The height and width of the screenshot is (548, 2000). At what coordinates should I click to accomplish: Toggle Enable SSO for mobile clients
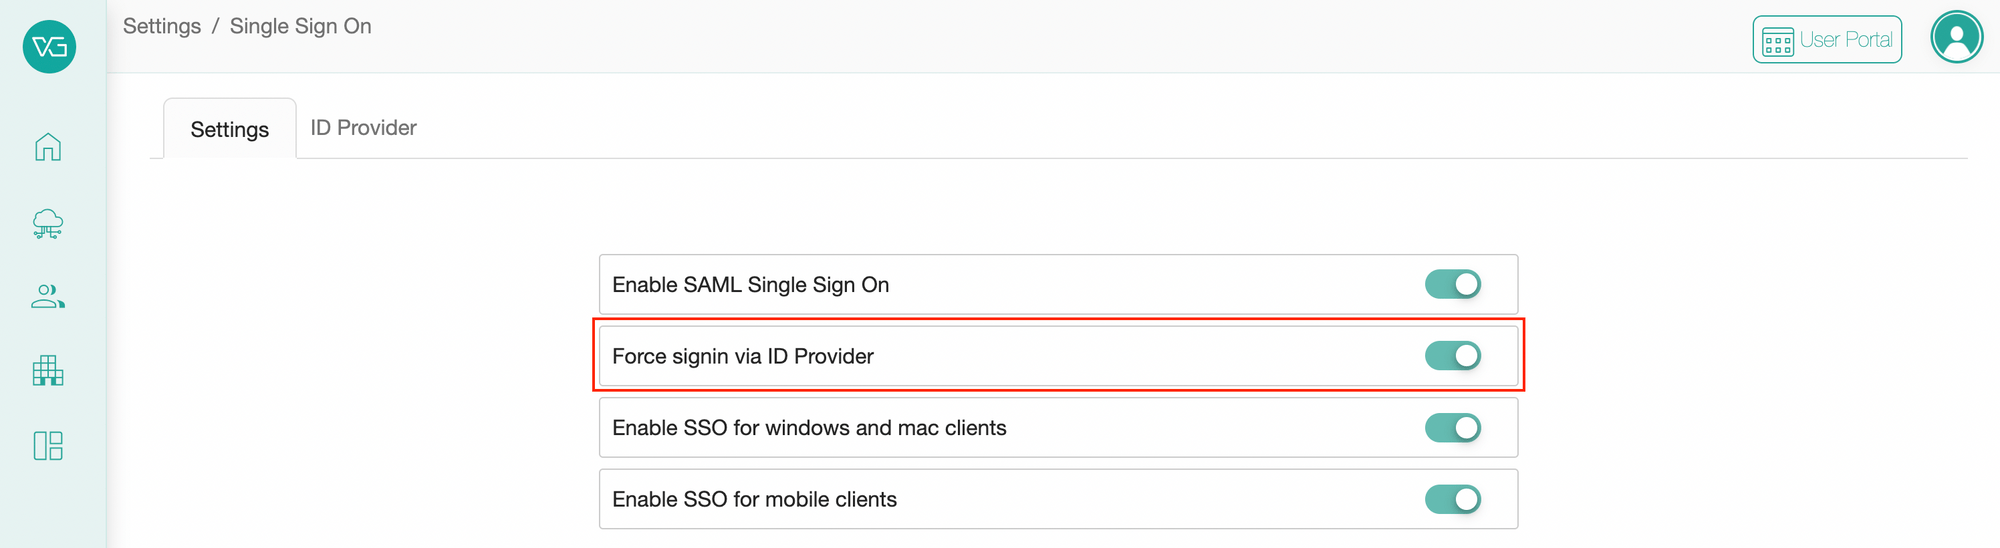pos(1453,499)
